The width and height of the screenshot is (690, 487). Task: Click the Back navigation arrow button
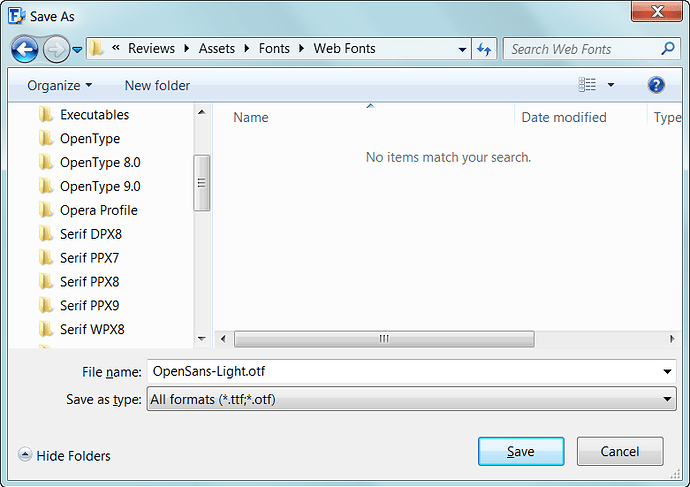25,48
